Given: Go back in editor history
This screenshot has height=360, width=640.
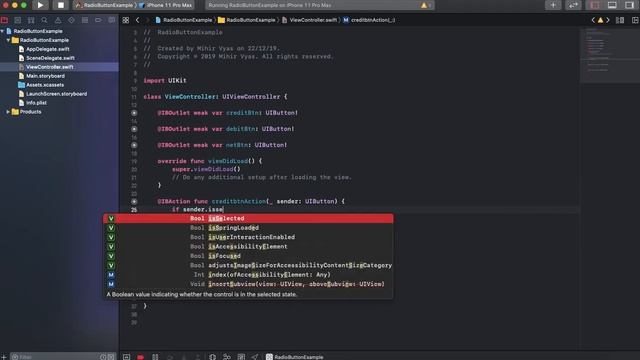Looking at the screenshot, I should point(138,20).
